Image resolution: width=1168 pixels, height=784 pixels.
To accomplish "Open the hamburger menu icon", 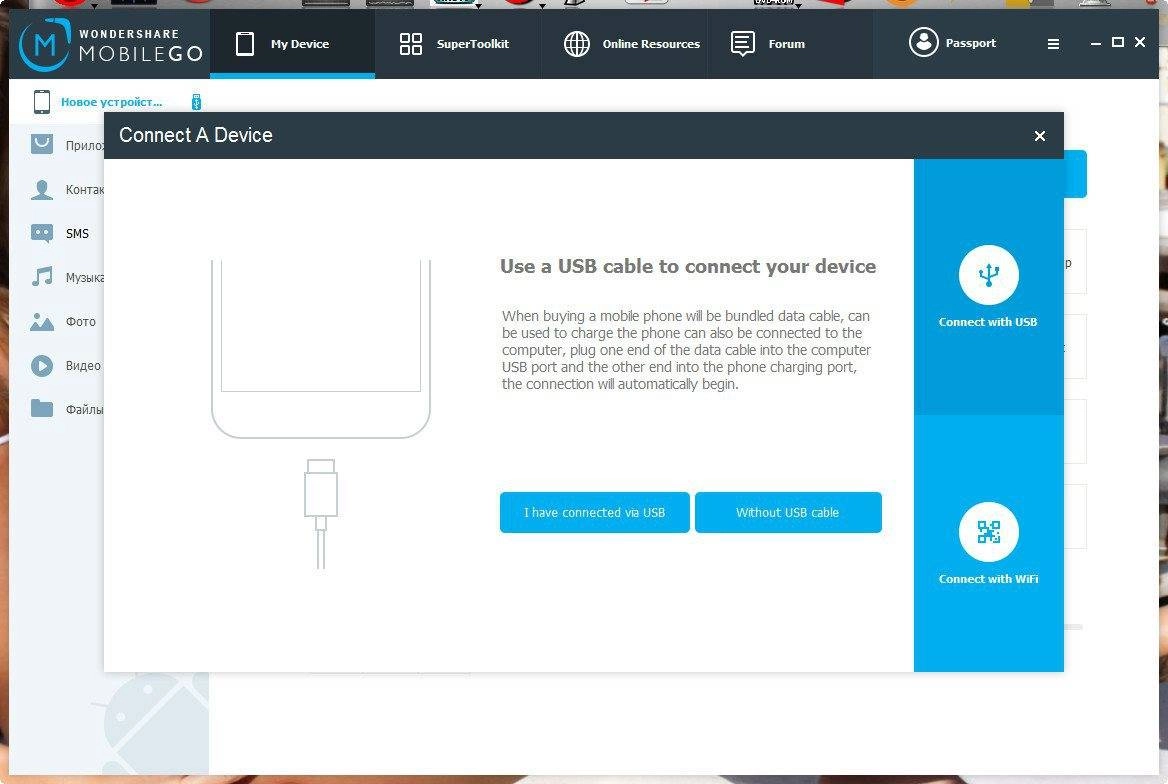I will 1053,44.
